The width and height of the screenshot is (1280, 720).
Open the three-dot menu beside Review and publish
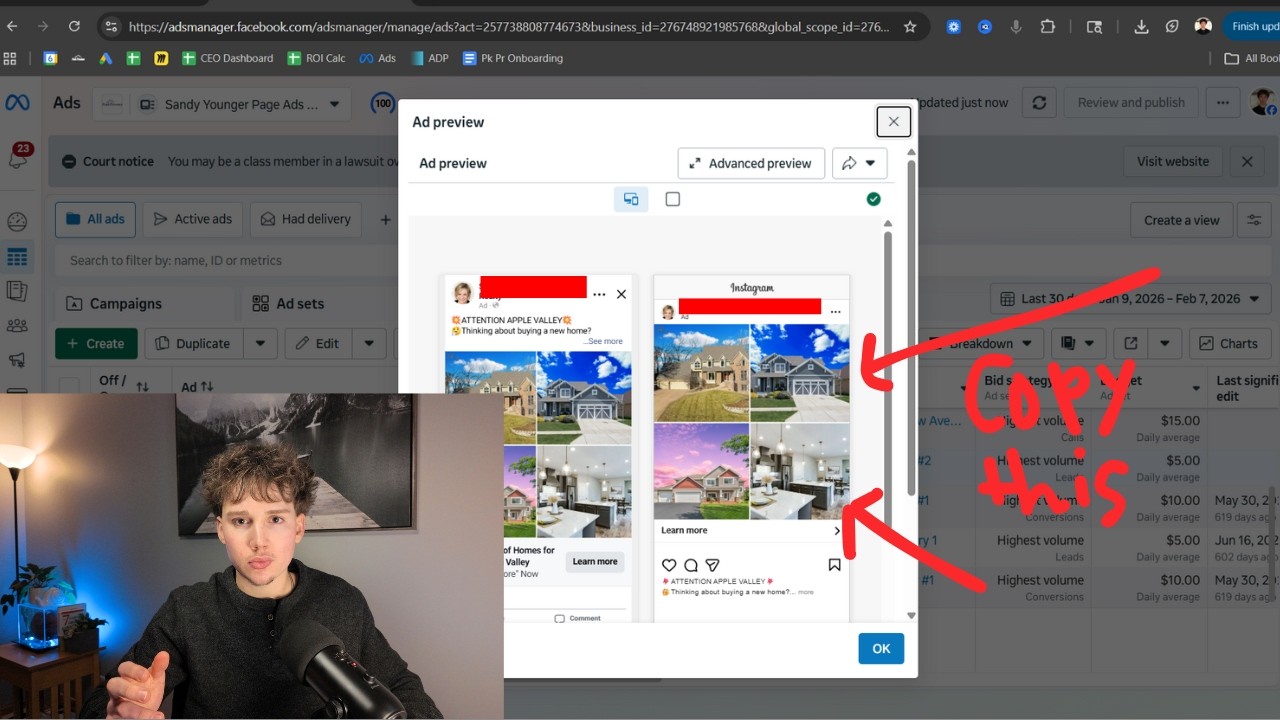1222,102
